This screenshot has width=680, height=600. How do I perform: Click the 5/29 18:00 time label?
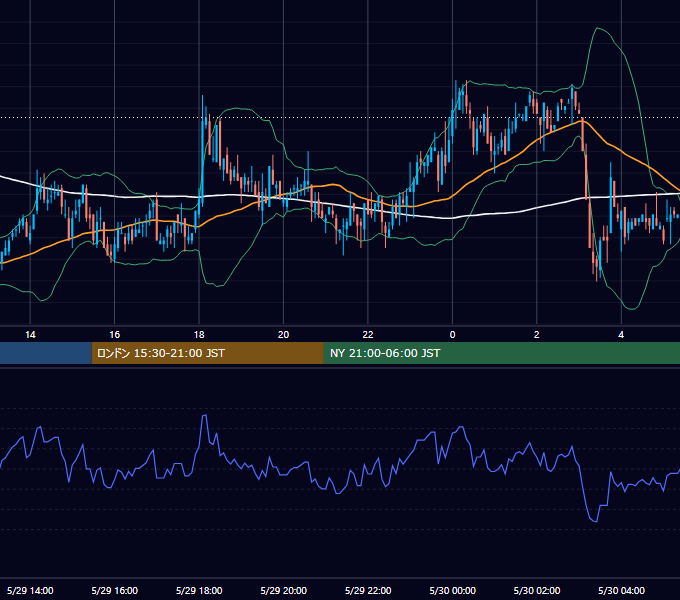(x=199, y=590)
